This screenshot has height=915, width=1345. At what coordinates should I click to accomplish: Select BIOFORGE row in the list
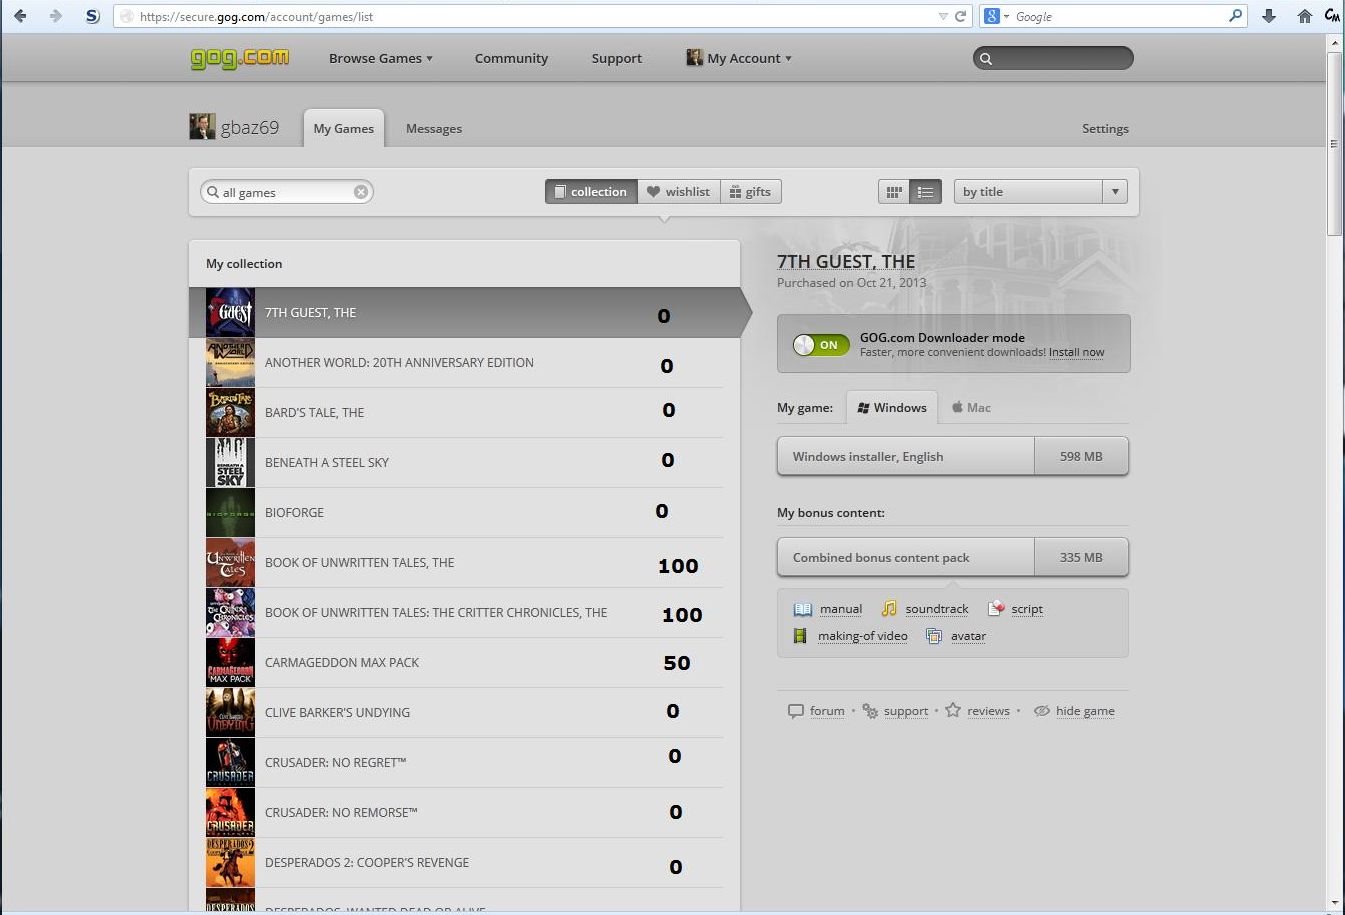pyautogui.click(x=464, y=513)
